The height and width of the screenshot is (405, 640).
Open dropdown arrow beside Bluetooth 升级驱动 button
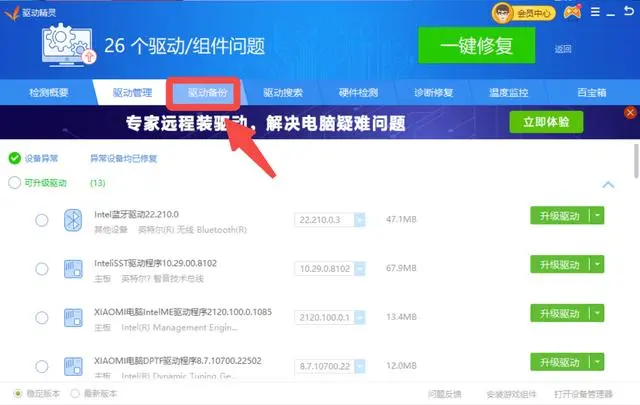[598, 216]
